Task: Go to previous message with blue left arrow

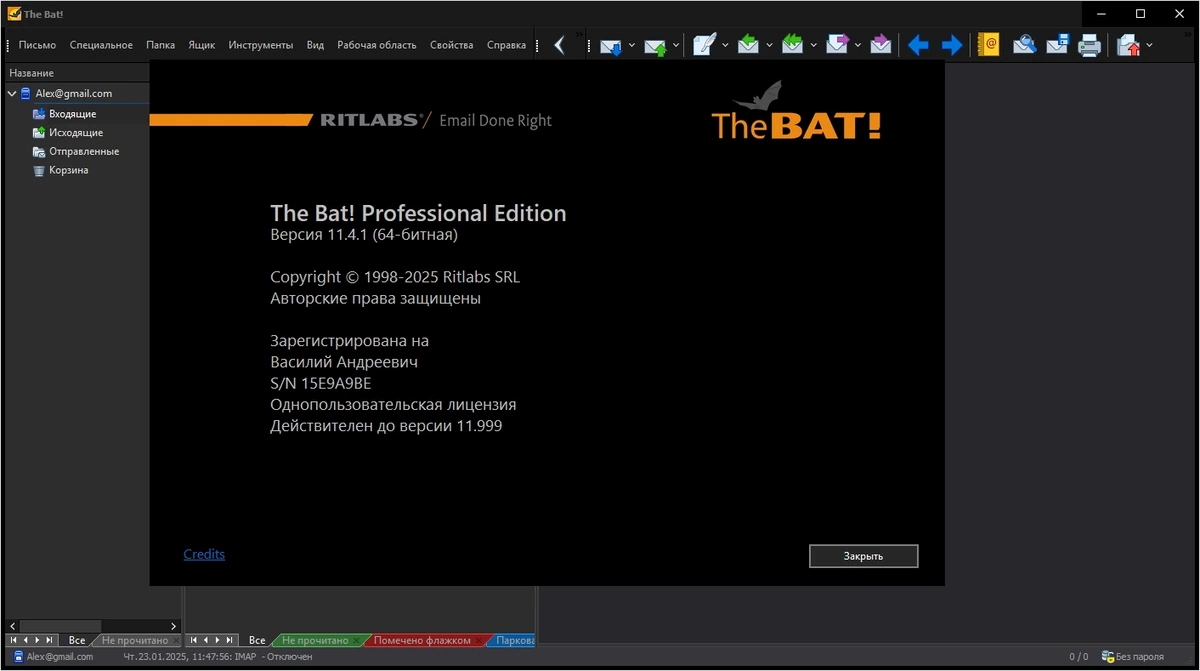Action: click(918, 45)
